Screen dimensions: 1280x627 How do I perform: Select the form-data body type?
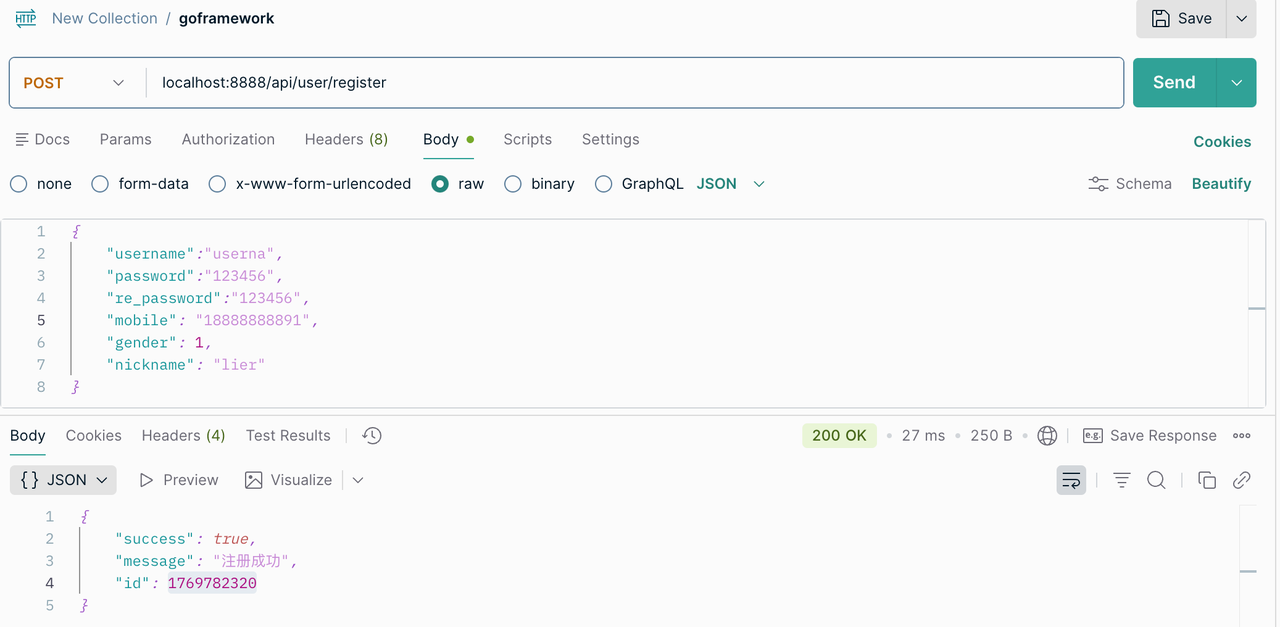140,183
